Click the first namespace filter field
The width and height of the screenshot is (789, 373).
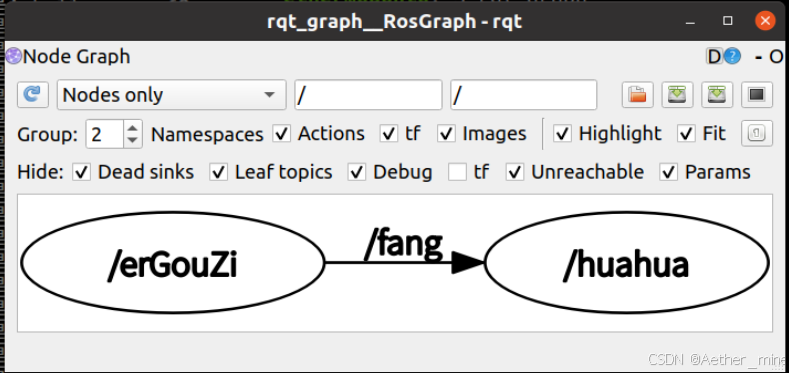tap(368, 95)
